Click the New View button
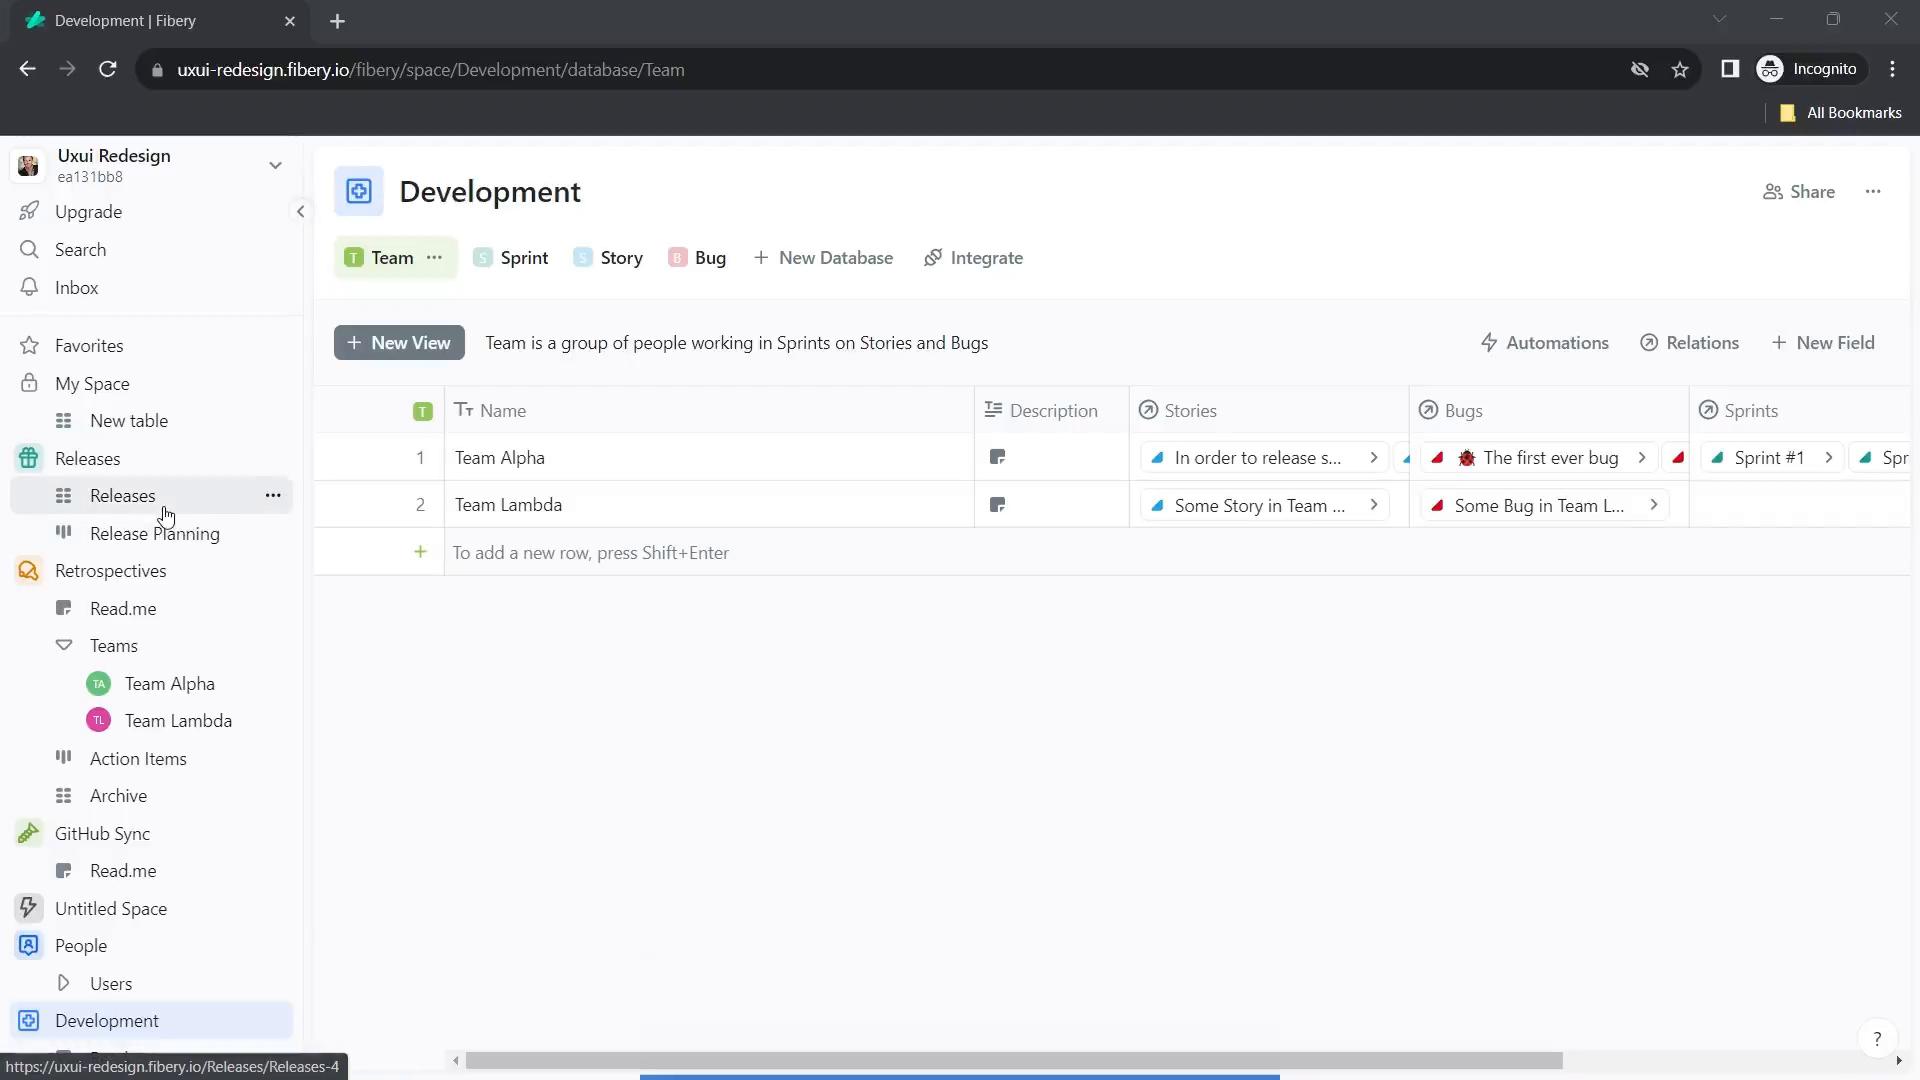 tap(400, 343)
